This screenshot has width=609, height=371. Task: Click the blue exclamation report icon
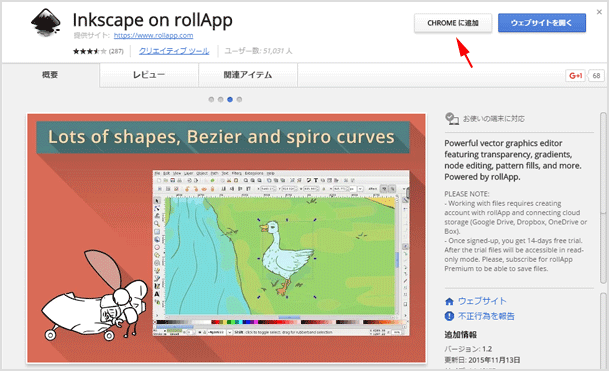click(x=449, y=316)
